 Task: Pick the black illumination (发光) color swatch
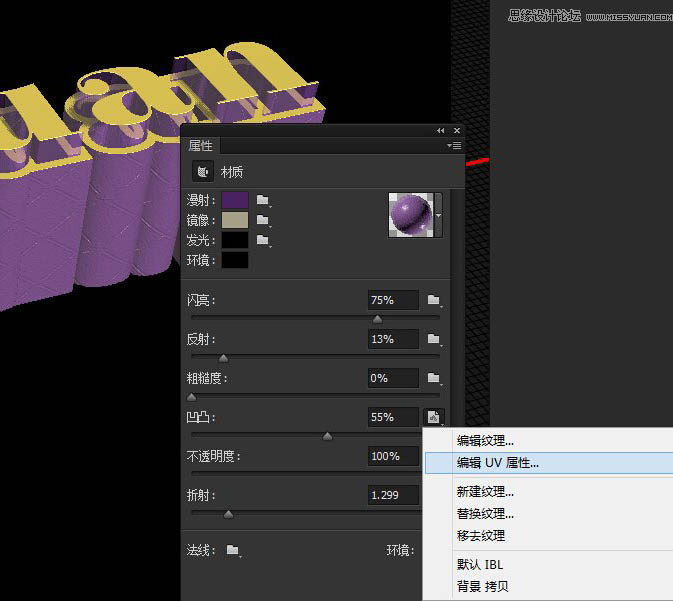coord(235,240)
